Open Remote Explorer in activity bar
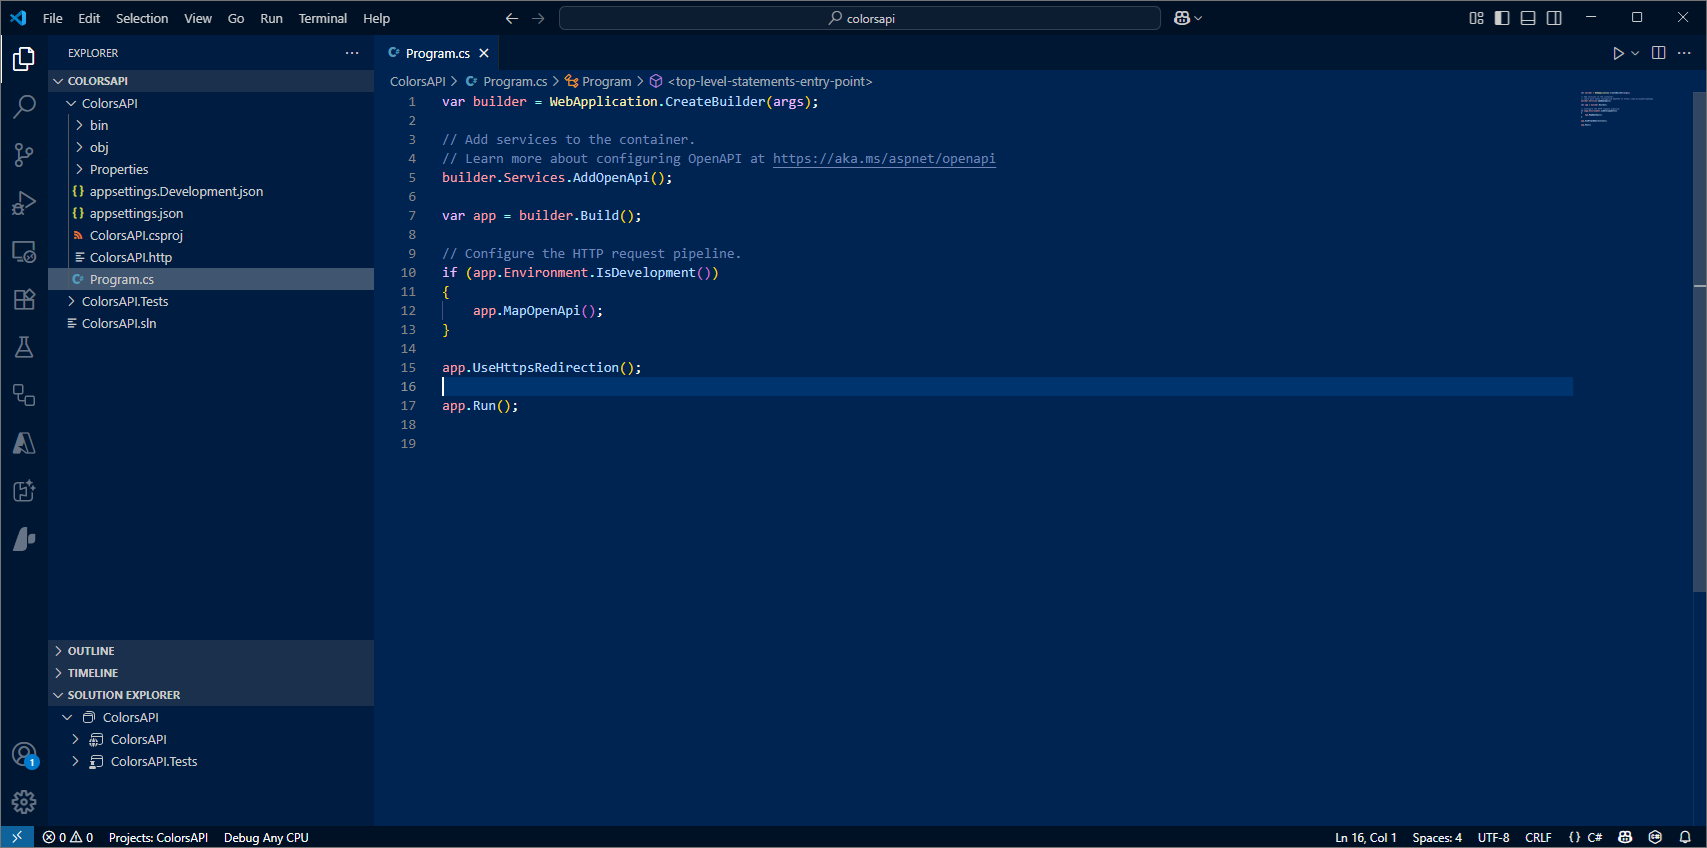 coord(24,251)
